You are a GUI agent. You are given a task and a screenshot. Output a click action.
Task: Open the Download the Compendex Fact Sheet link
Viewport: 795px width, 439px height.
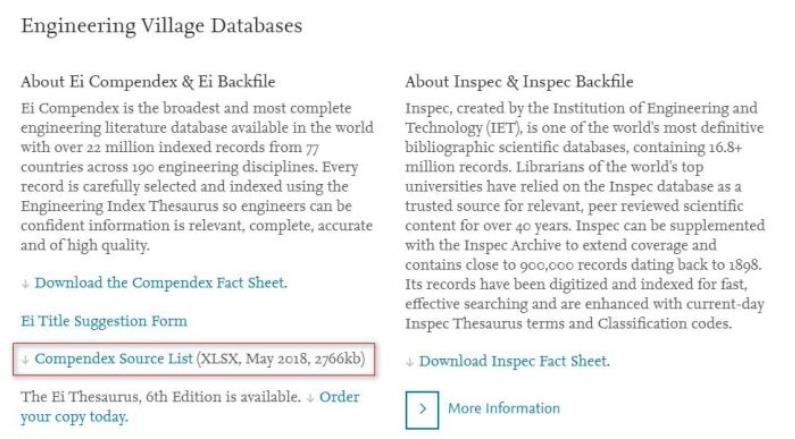(160, 283)
